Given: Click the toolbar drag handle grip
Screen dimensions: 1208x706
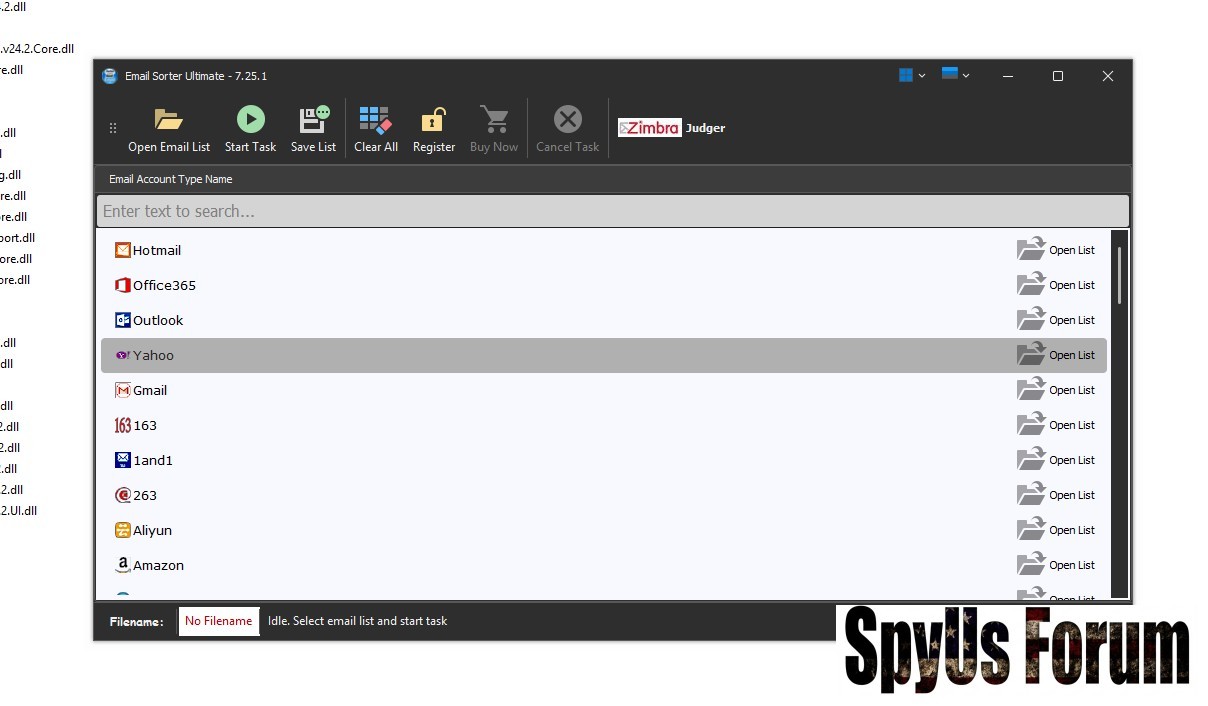Looking at the screenshot, I should (113, 128).
